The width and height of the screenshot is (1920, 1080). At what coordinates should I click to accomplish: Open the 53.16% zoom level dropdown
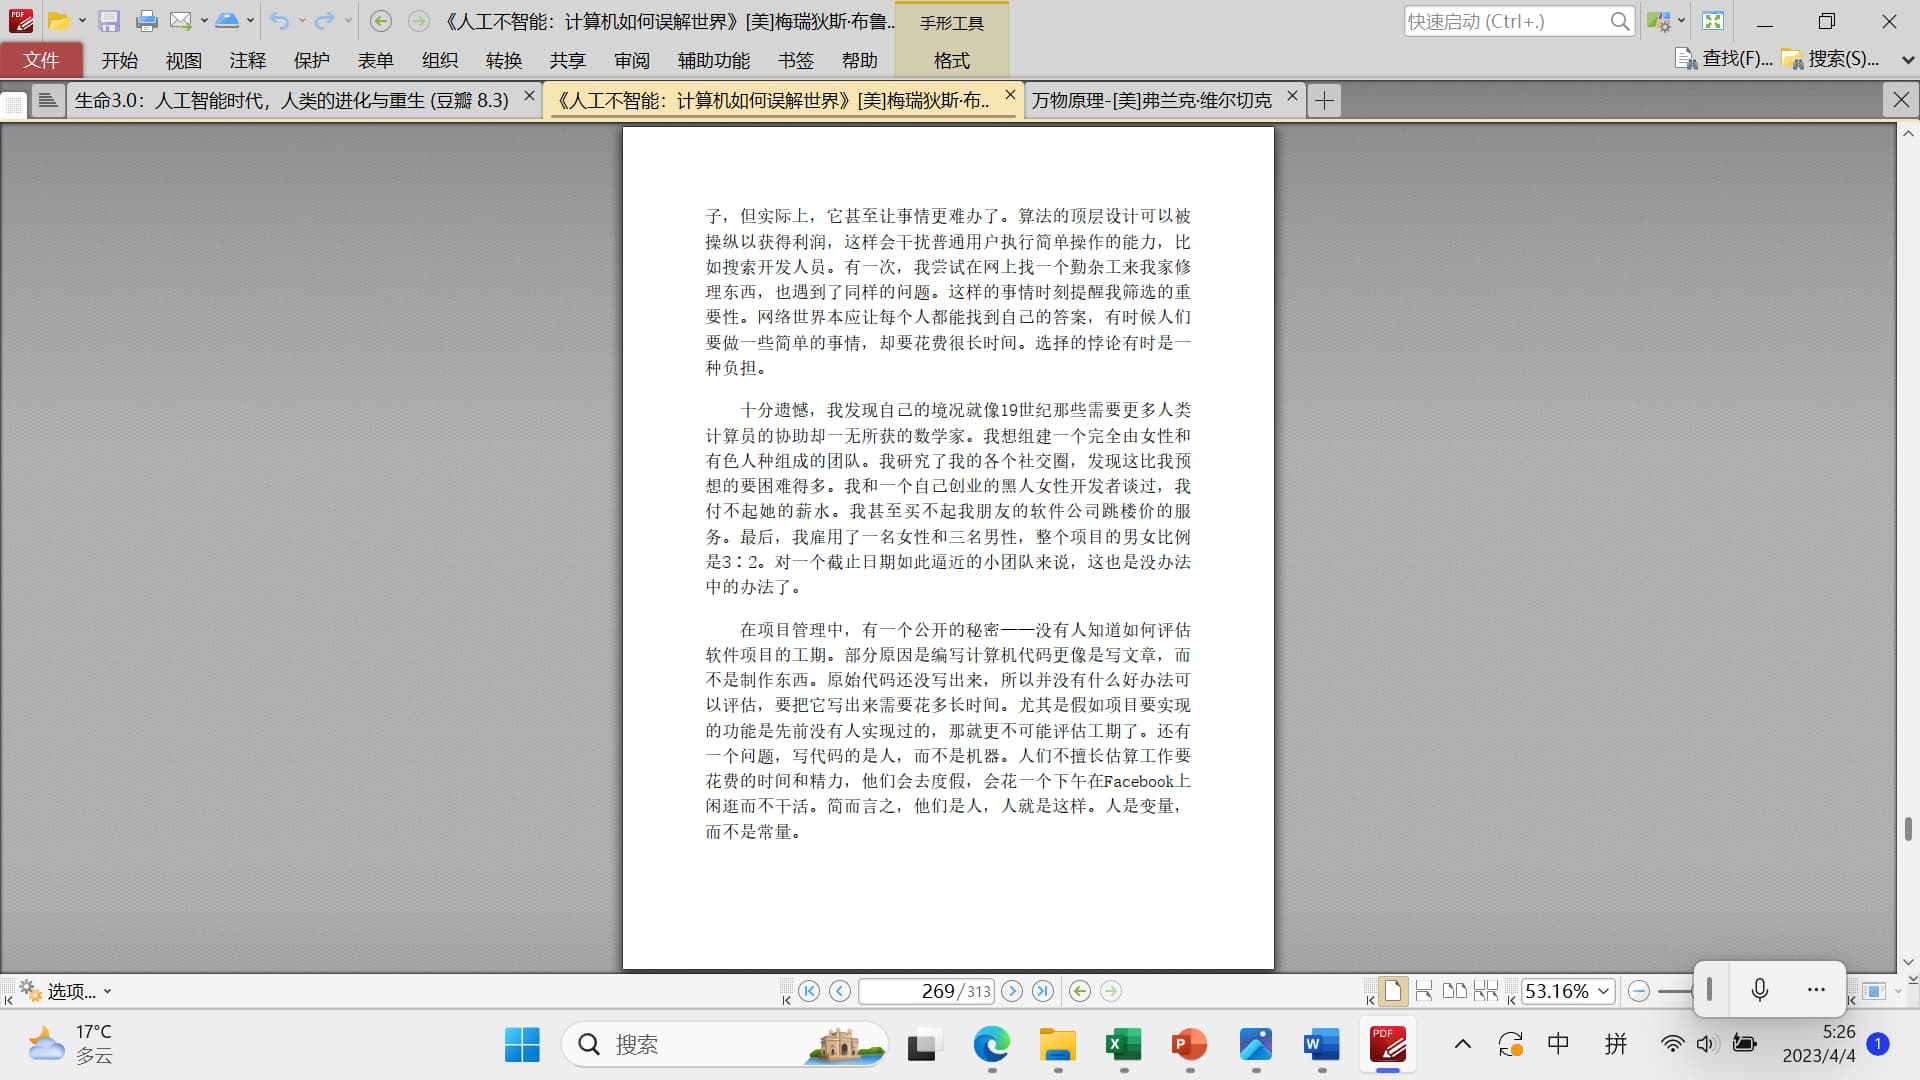coord(1604,991)
